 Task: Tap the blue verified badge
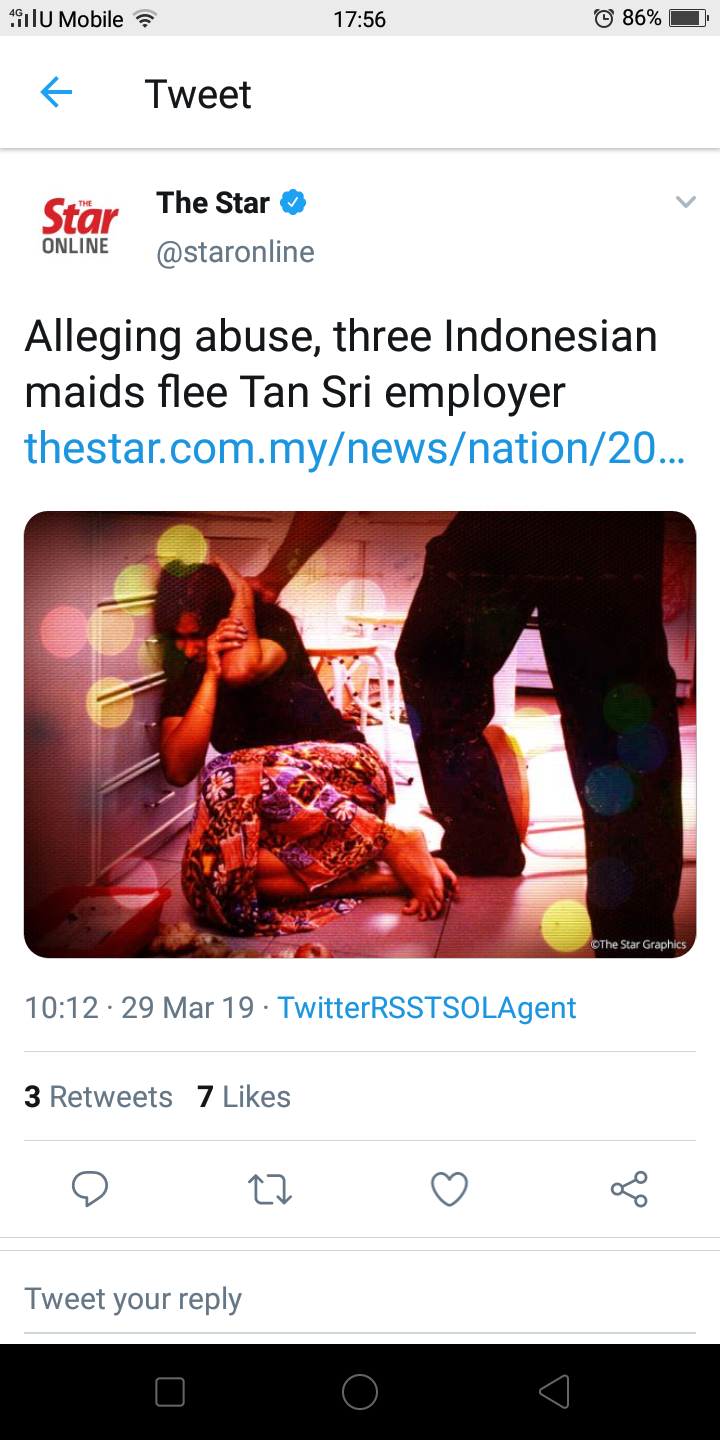(x=293, y=202)
